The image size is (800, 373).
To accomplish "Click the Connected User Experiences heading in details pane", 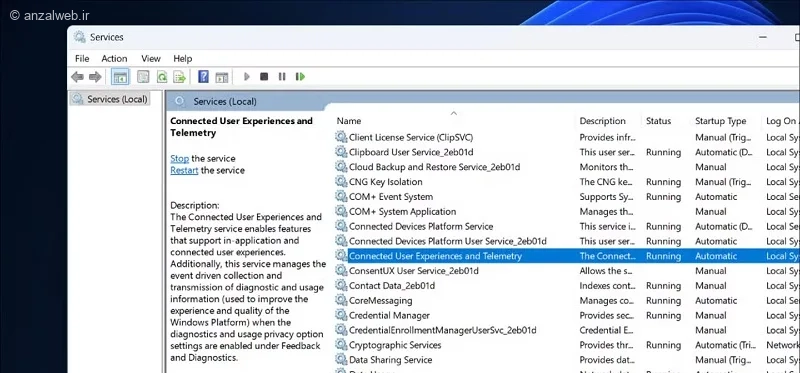I will coord(241,127).
